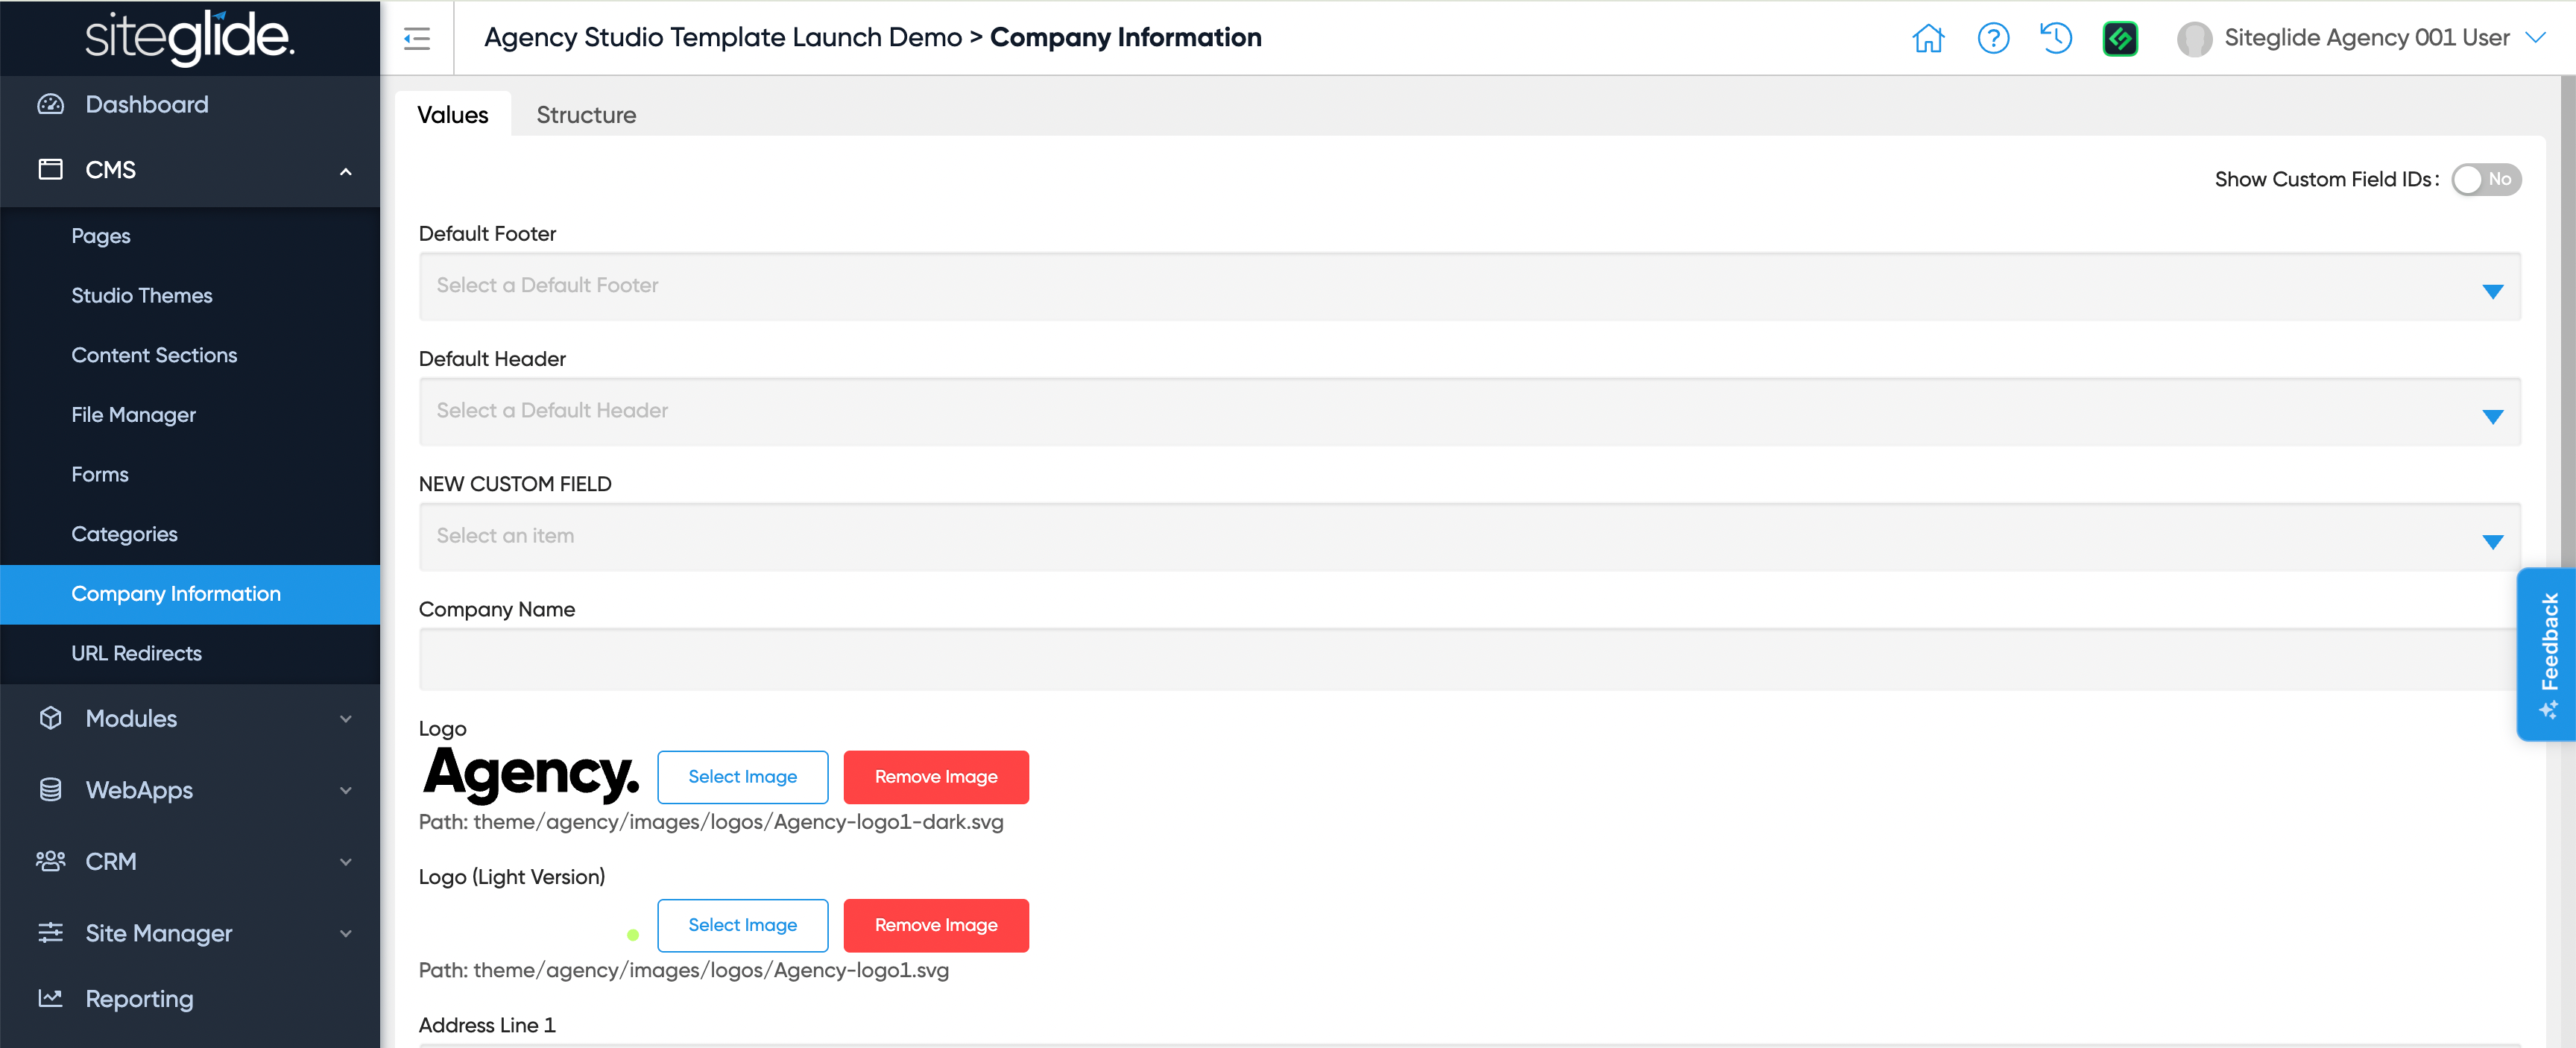Image resolution: width=2576 pixels, height=1048 pixels.
Task: Click the Modules cube icon
Action: click(x=50, y=718)
